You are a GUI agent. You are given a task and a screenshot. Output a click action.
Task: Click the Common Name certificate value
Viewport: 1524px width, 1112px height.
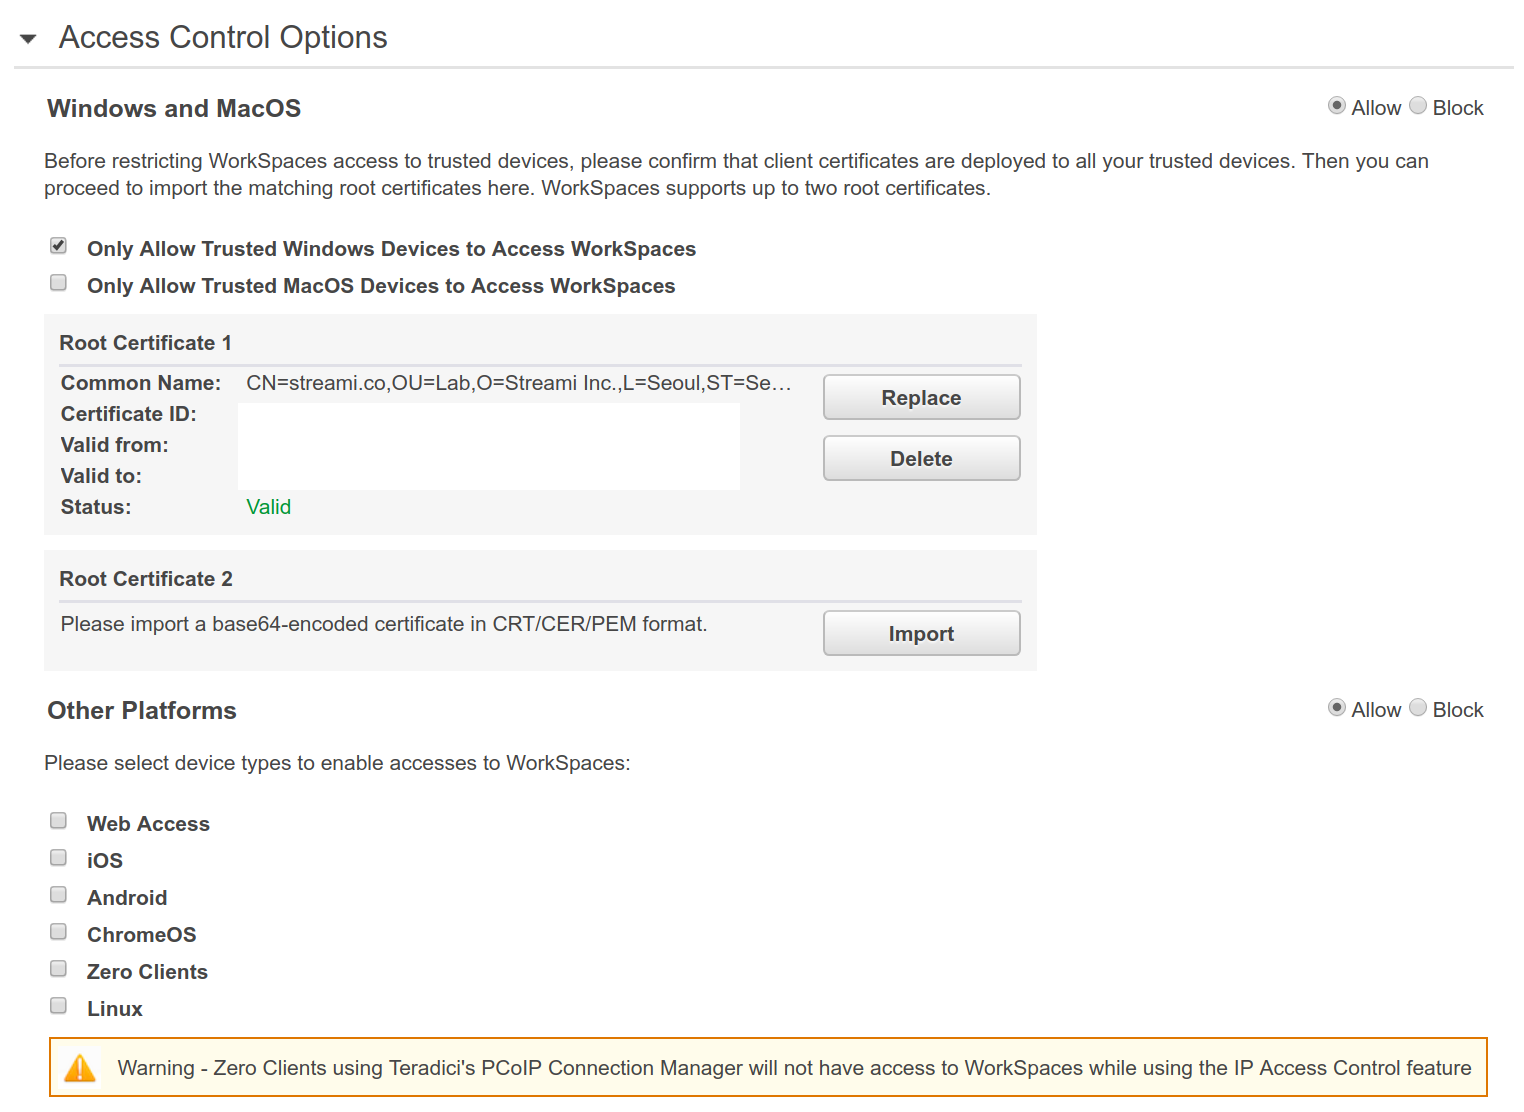pos(519,383)
